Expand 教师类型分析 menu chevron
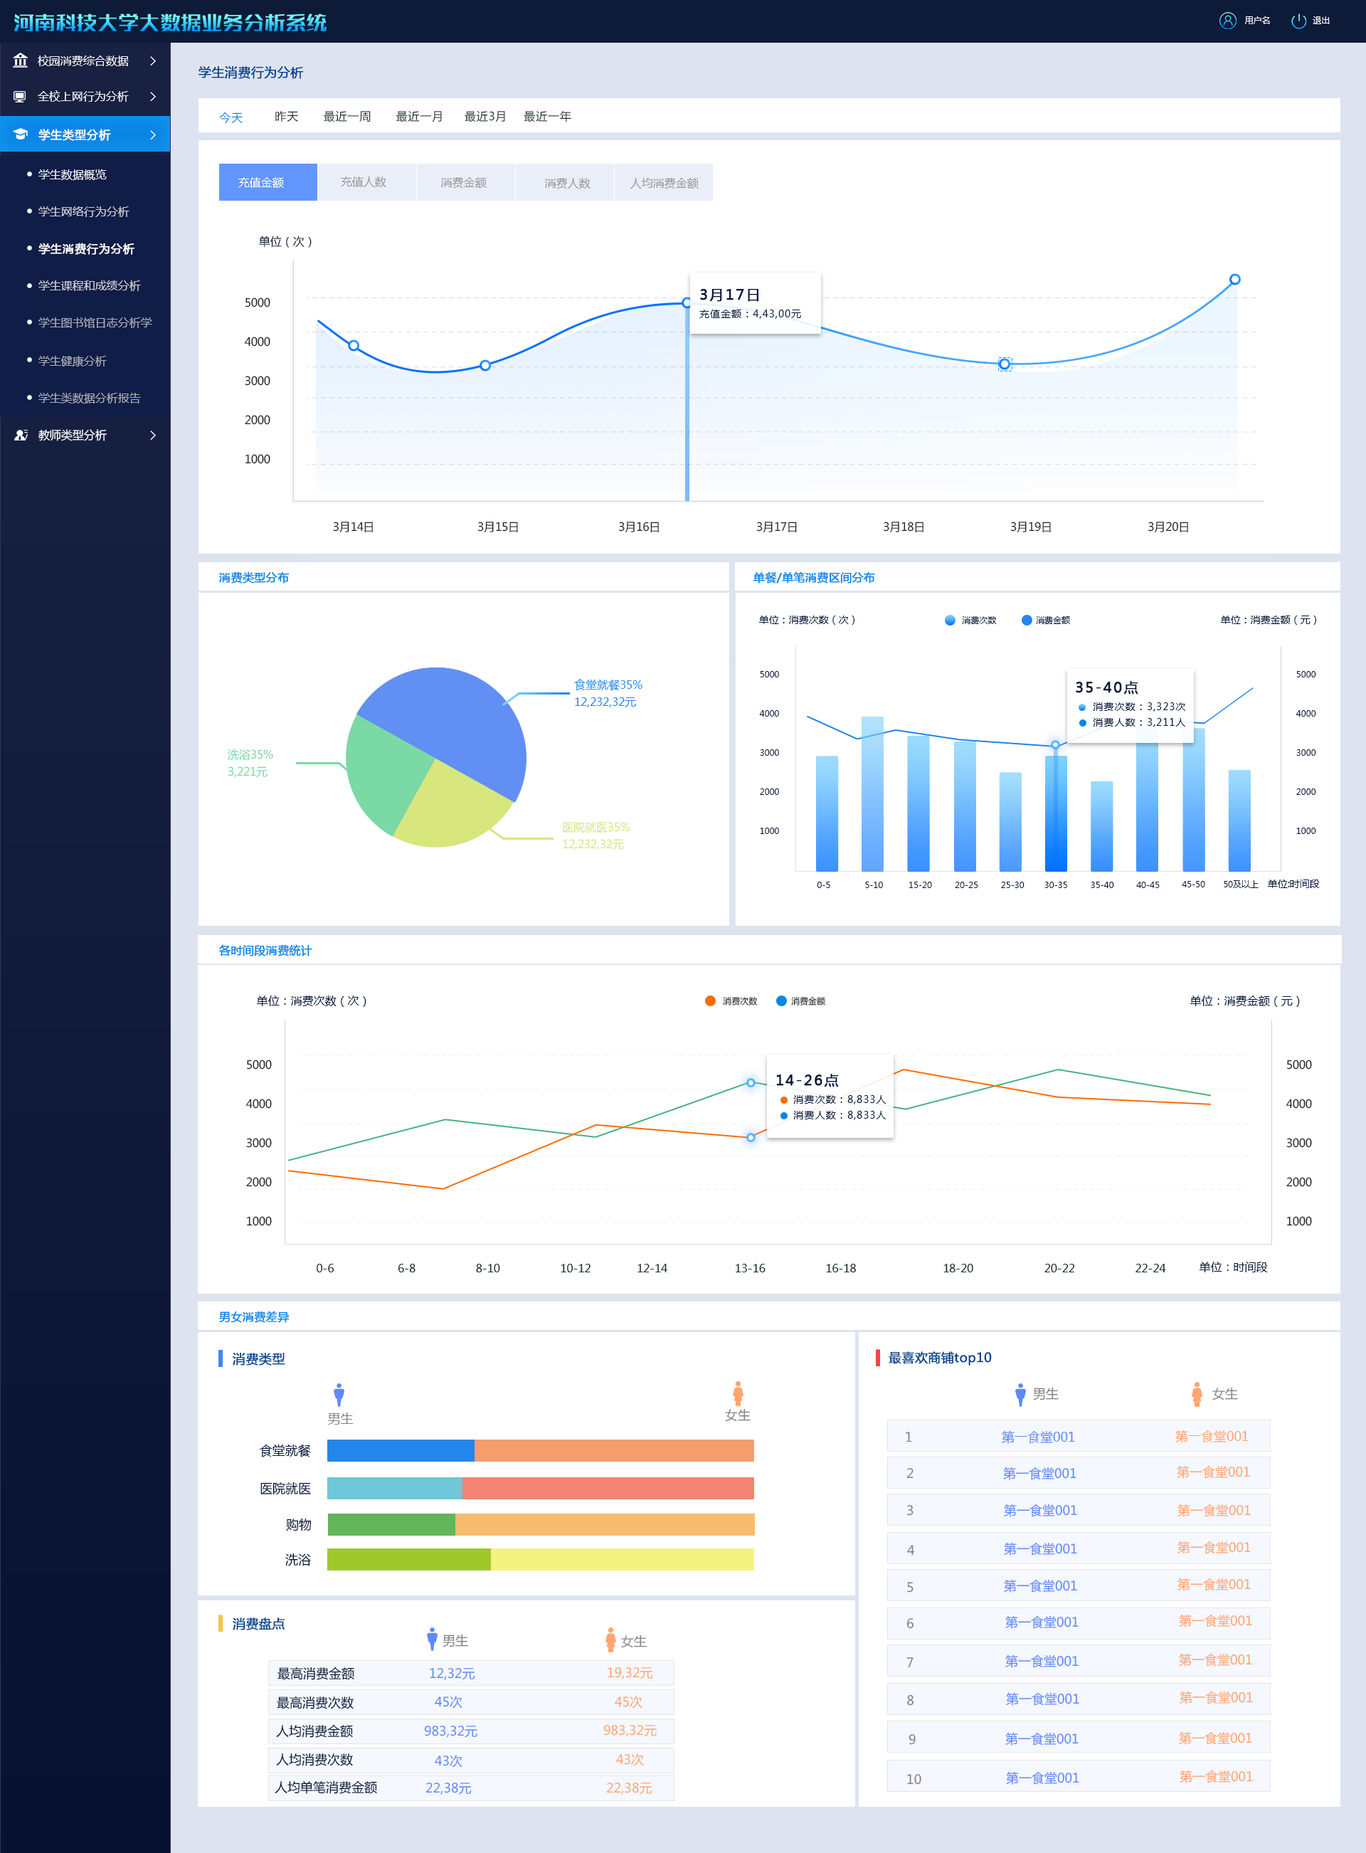1366x1853 pixels. 153,435
